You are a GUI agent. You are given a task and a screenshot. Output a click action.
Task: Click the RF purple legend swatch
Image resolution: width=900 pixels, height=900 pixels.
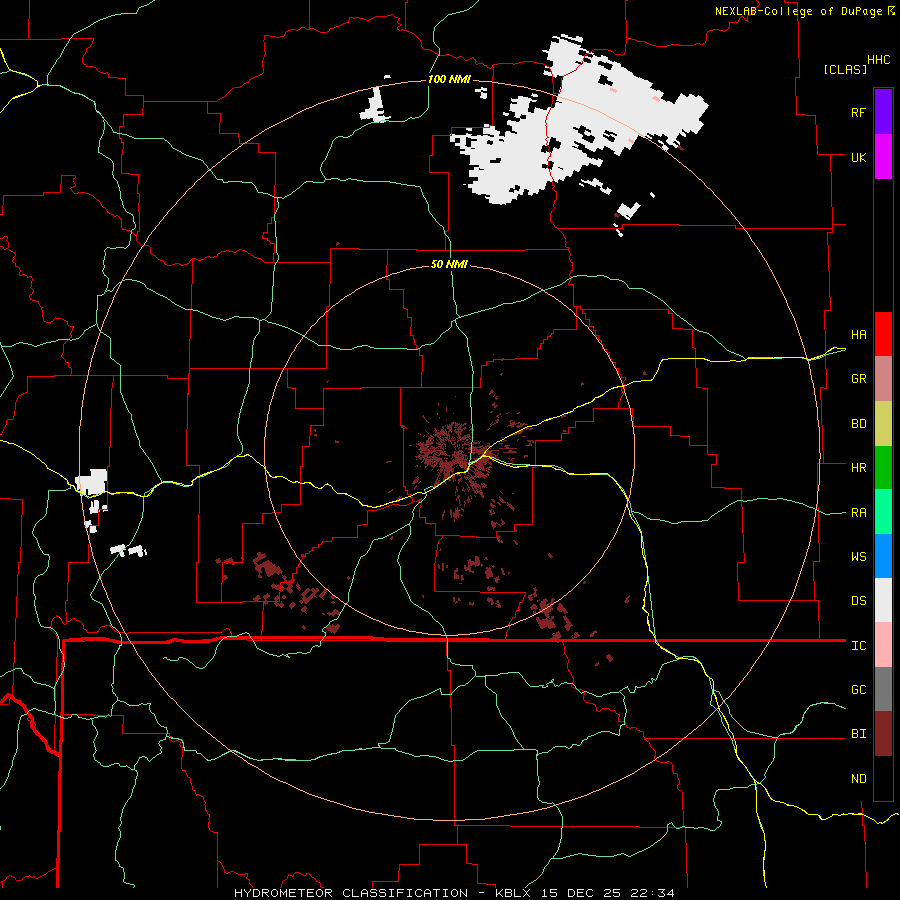coord(883,112)
